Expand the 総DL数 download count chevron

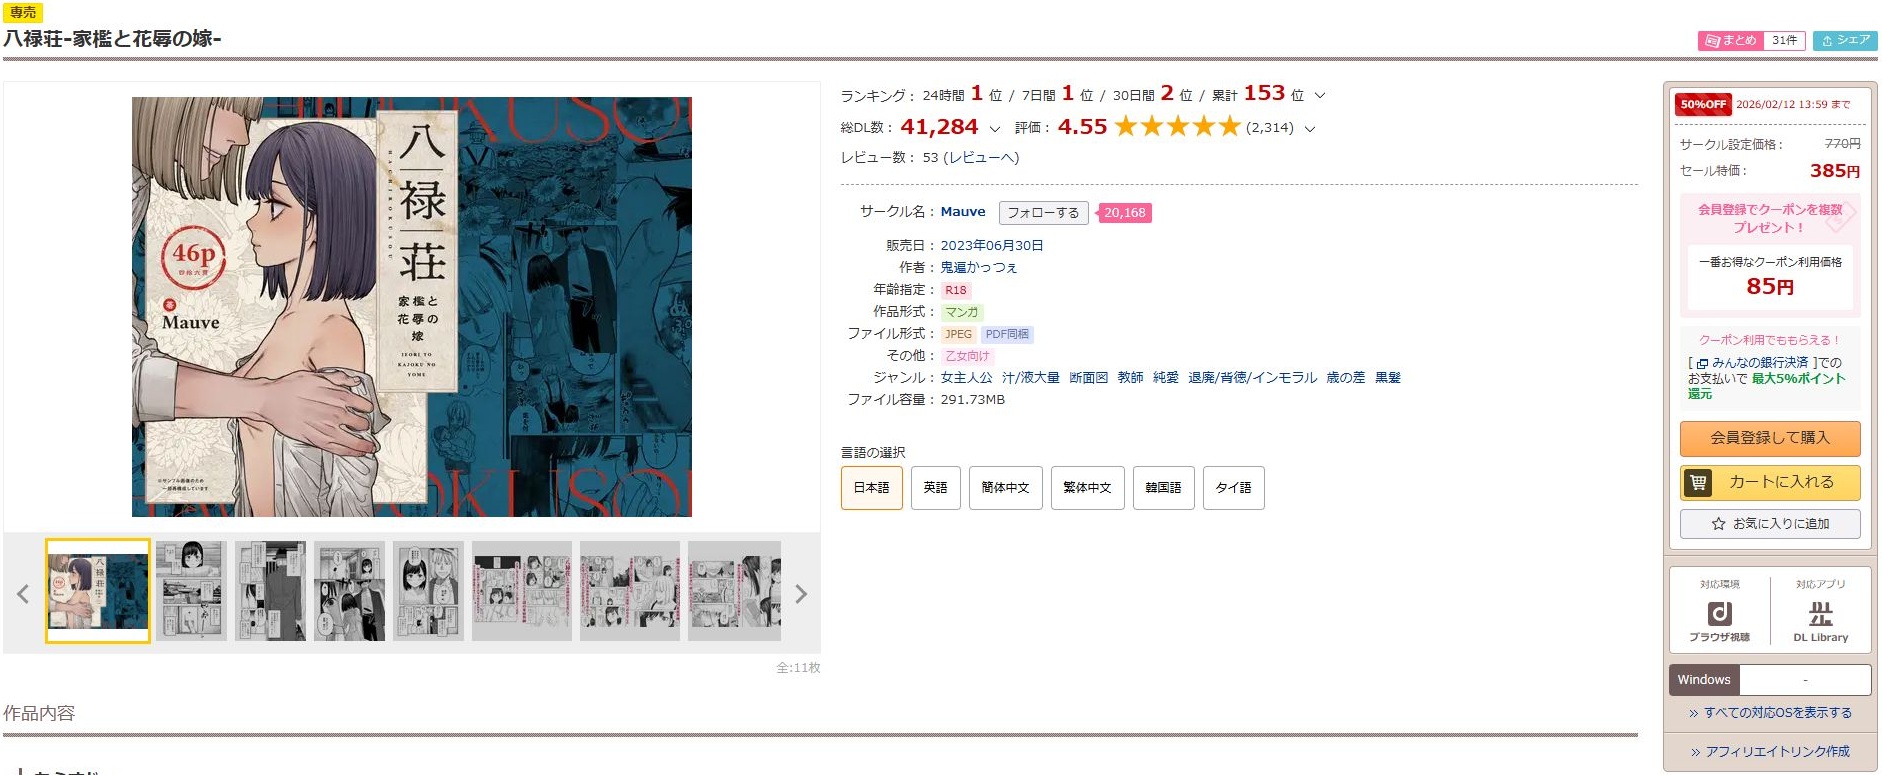coord(994,129)
